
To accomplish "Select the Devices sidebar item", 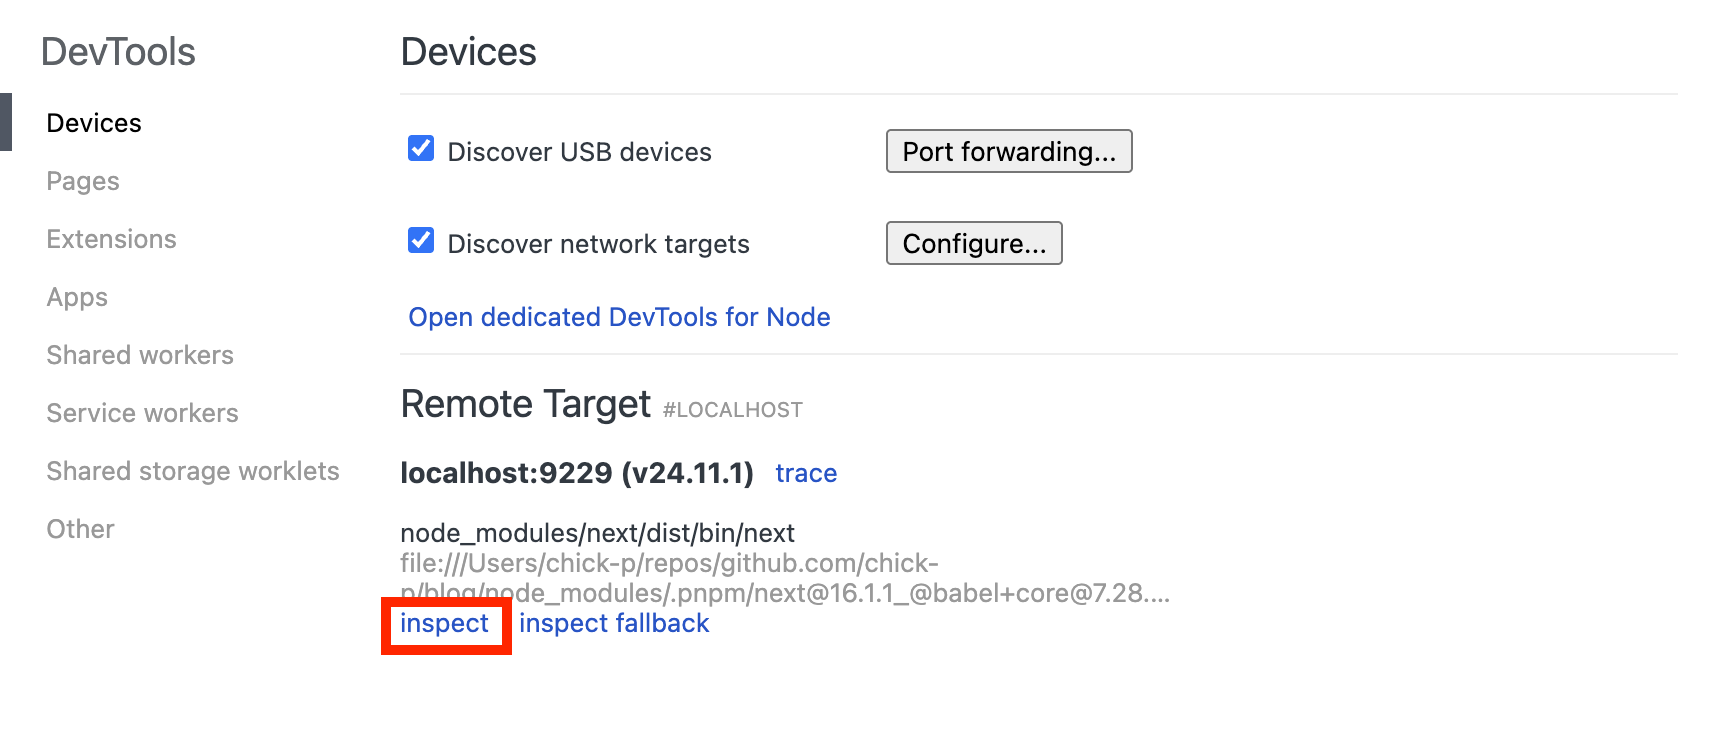I will click(x=94, y=123).
